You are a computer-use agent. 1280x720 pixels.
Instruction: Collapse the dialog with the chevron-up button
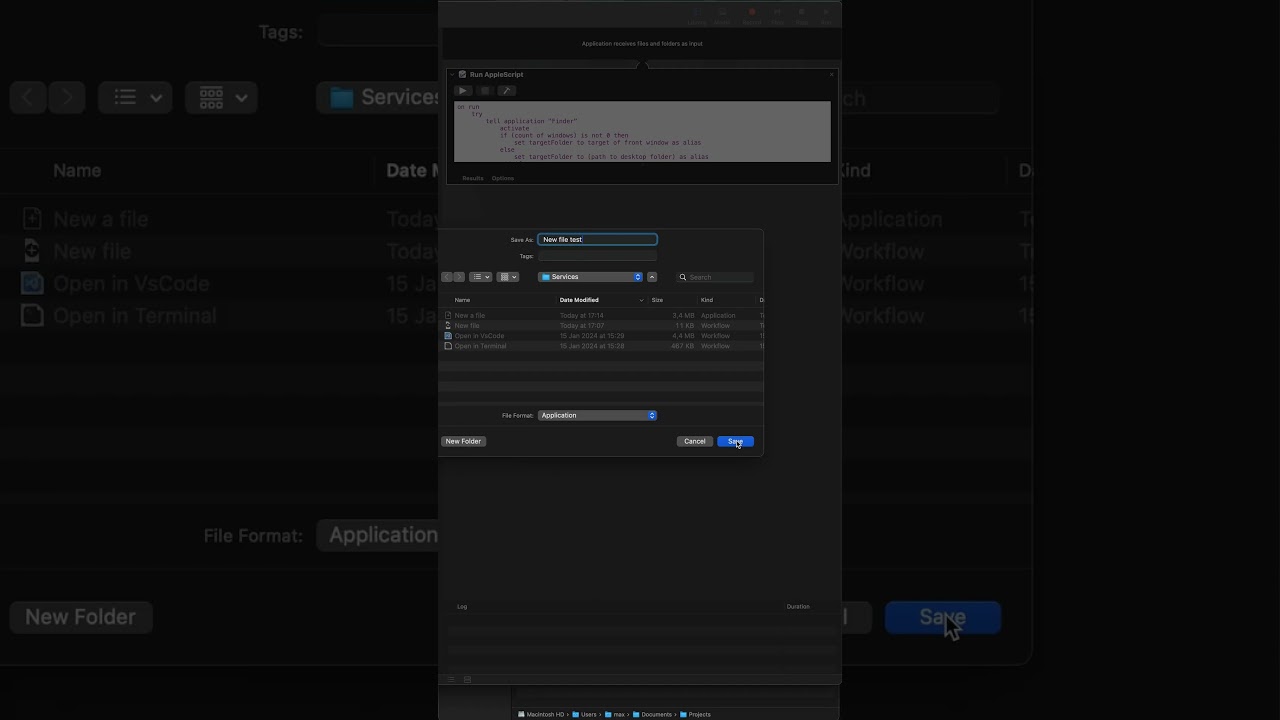coord(652,277)
